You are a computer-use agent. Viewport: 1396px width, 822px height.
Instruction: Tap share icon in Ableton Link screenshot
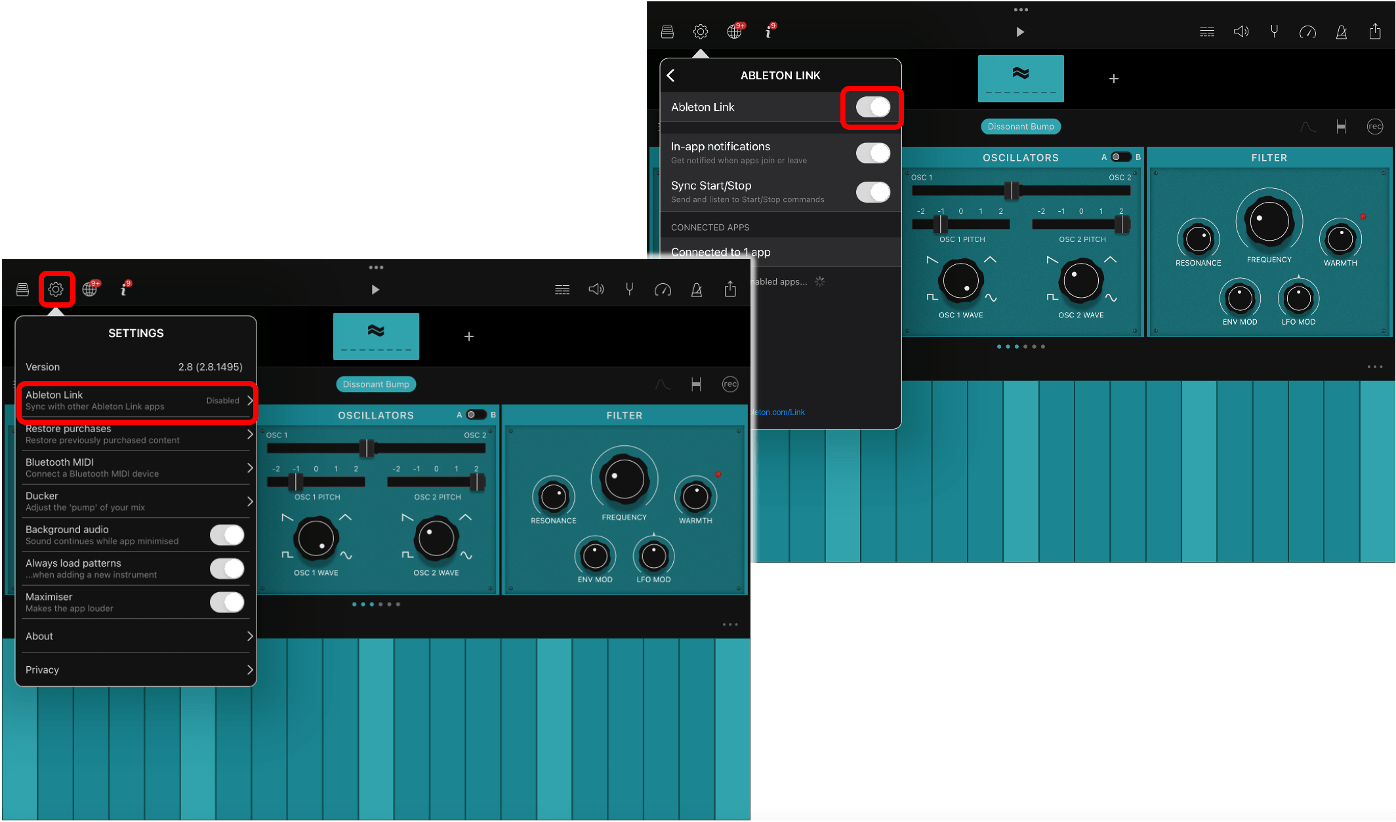tap(1375, 31)
